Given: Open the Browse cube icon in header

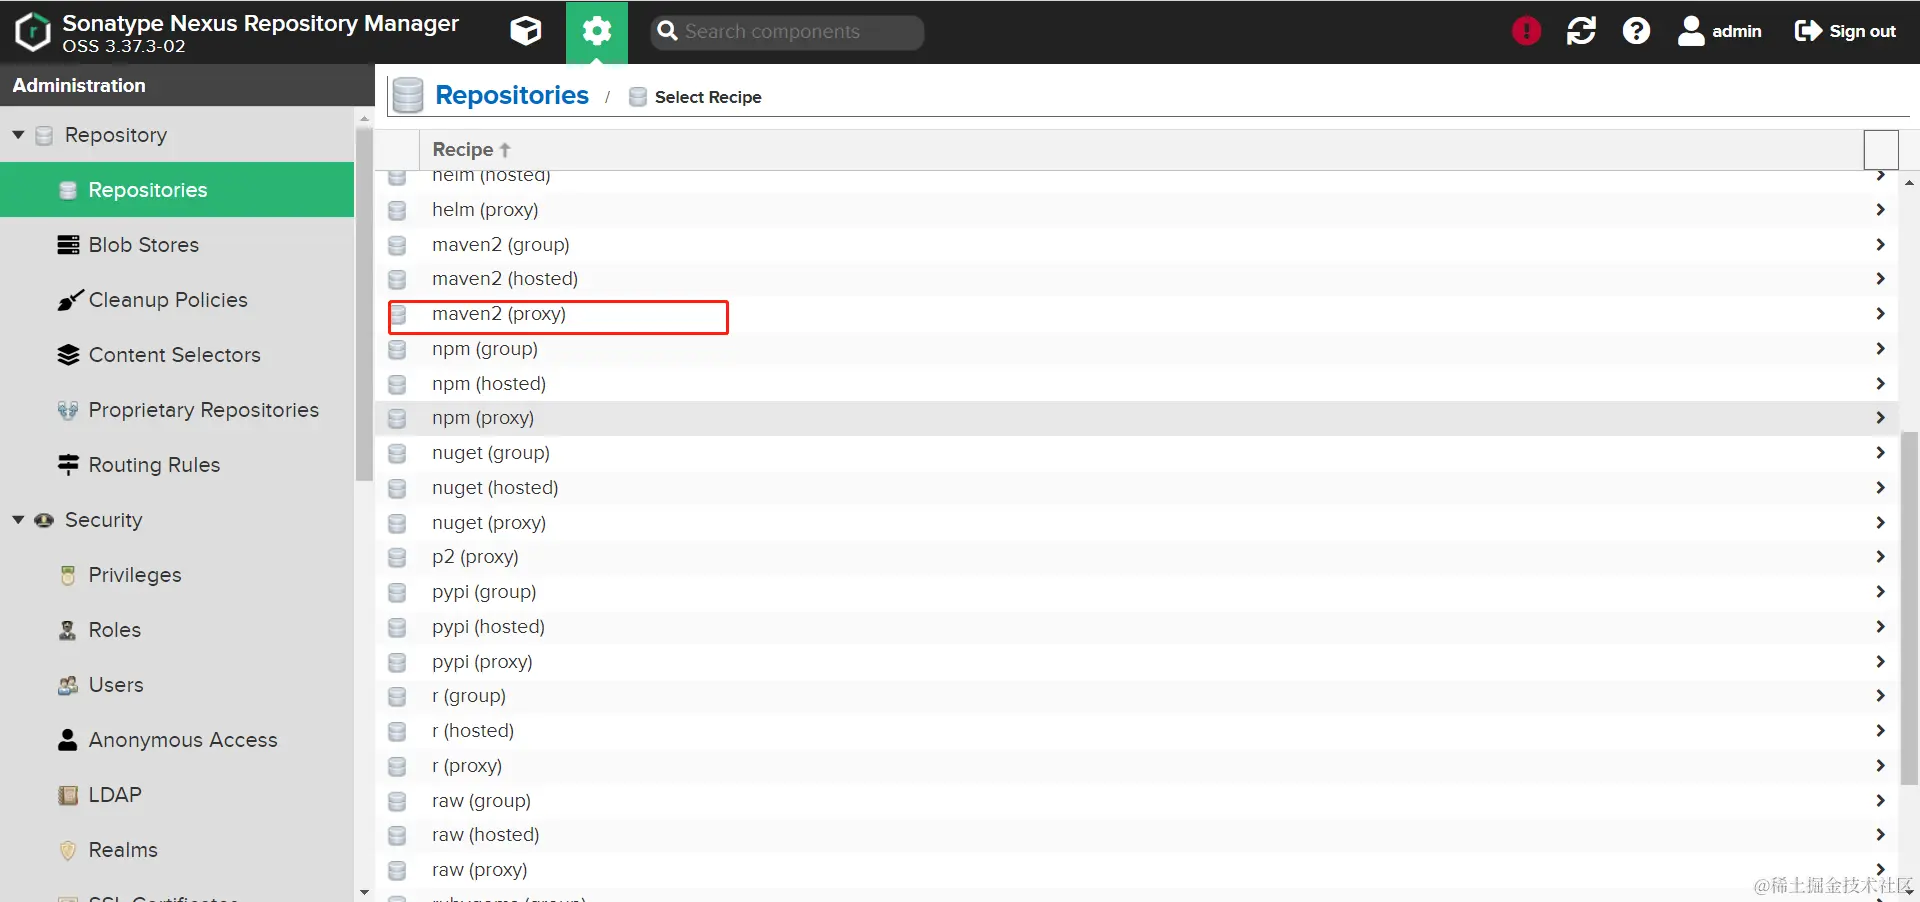Looking at the screenshot, I should (x=526, y=31).
